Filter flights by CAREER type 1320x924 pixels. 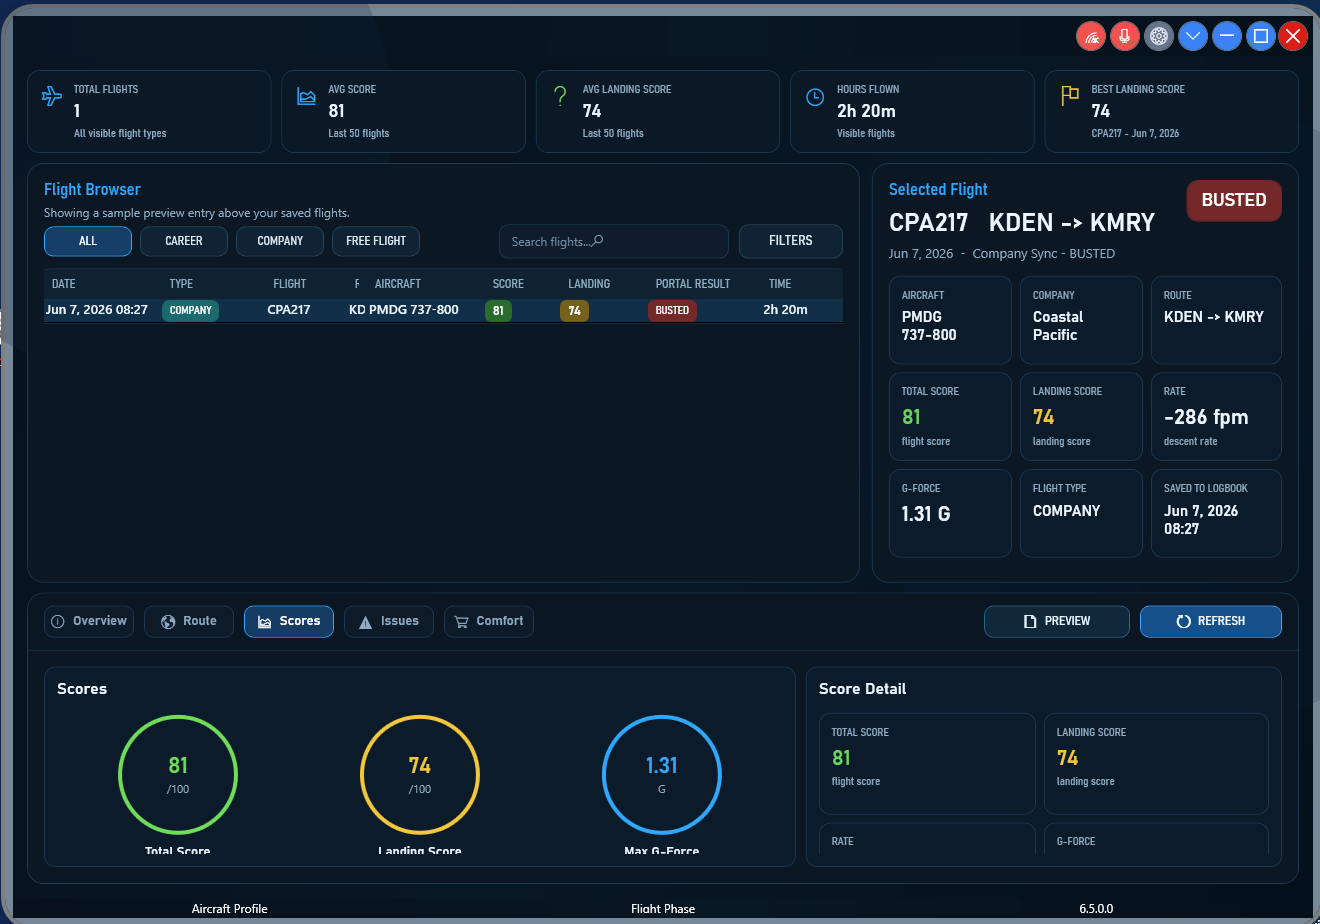coord(184,241)
